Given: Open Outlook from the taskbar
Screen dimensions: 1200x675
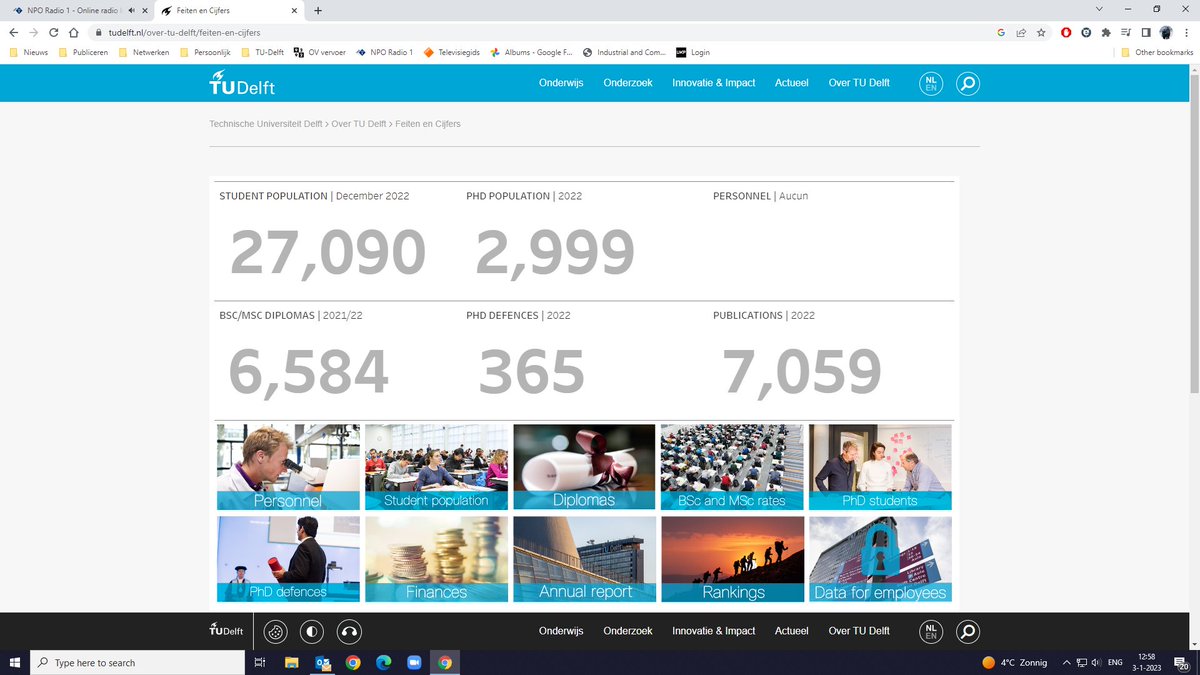Looking at the screenshot, I should (322, 663).
